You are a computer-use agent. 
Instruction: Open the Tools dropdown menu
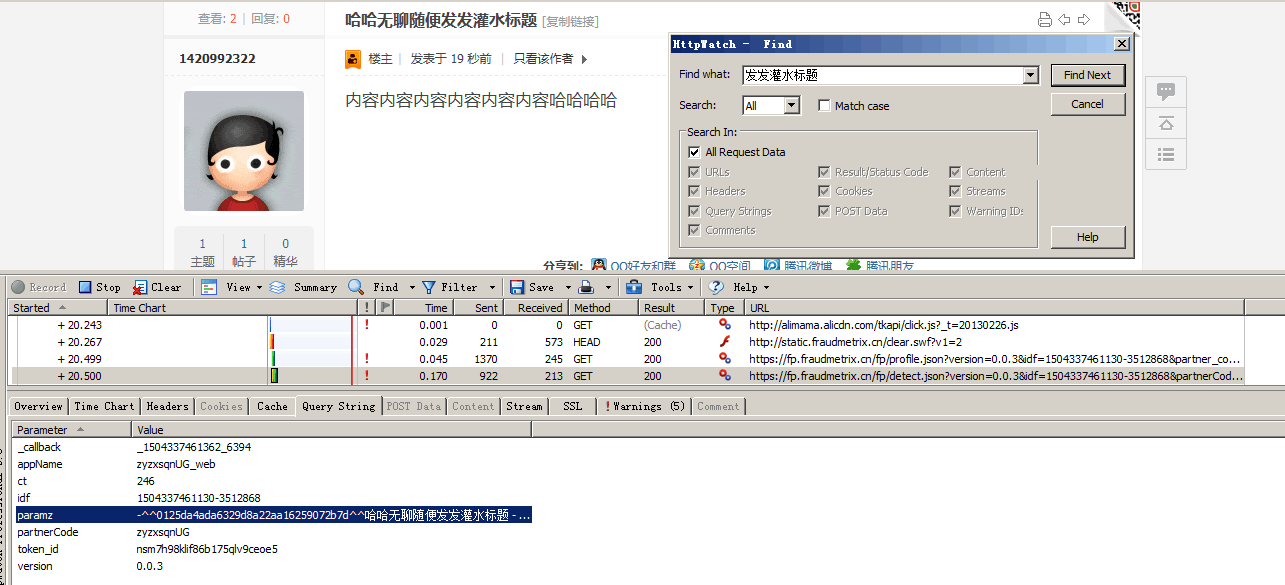(x=665, y=287)
